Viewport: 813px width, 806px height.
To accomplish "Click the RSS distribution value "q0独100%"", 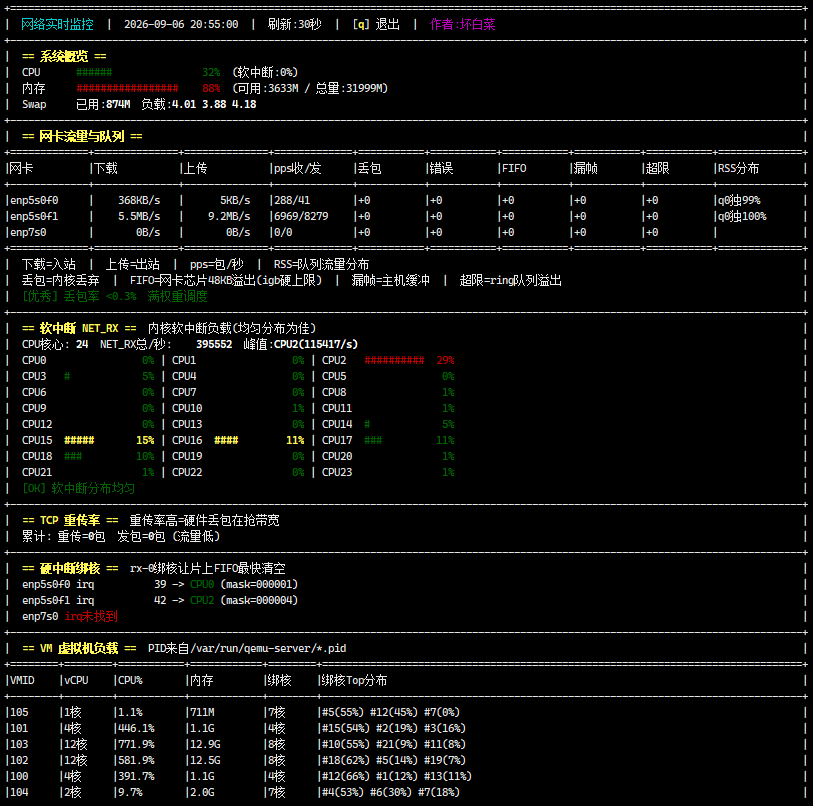I will [742, 217].
